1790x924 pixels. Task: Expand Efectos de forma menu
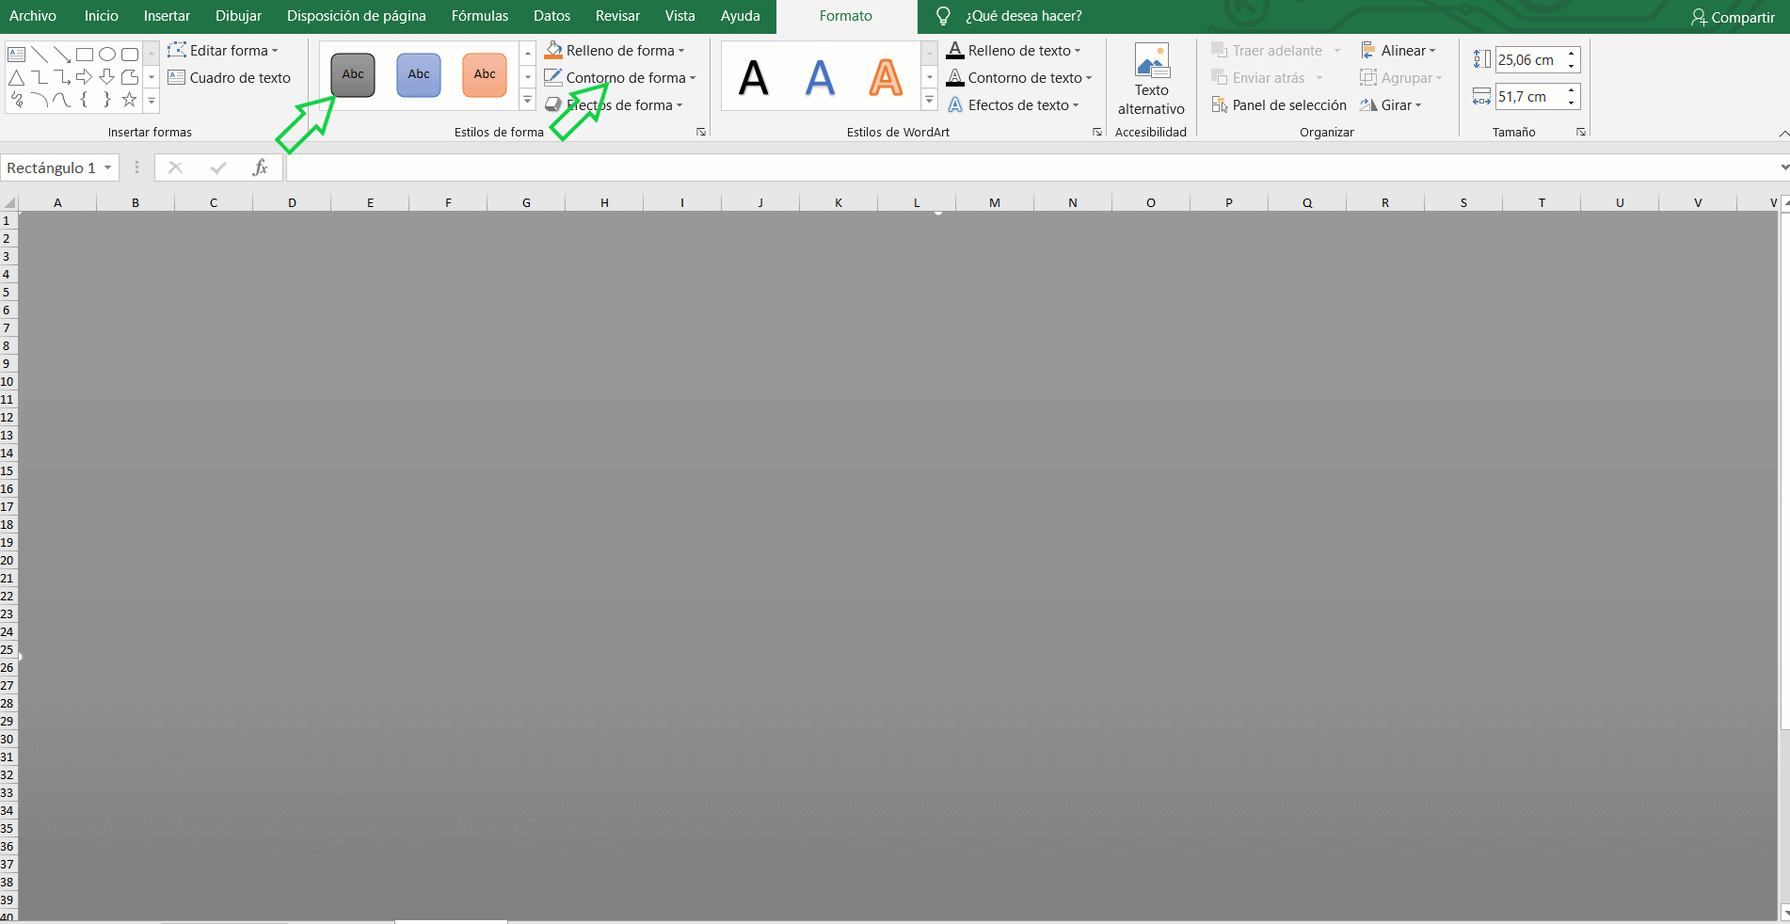point(614,105)
